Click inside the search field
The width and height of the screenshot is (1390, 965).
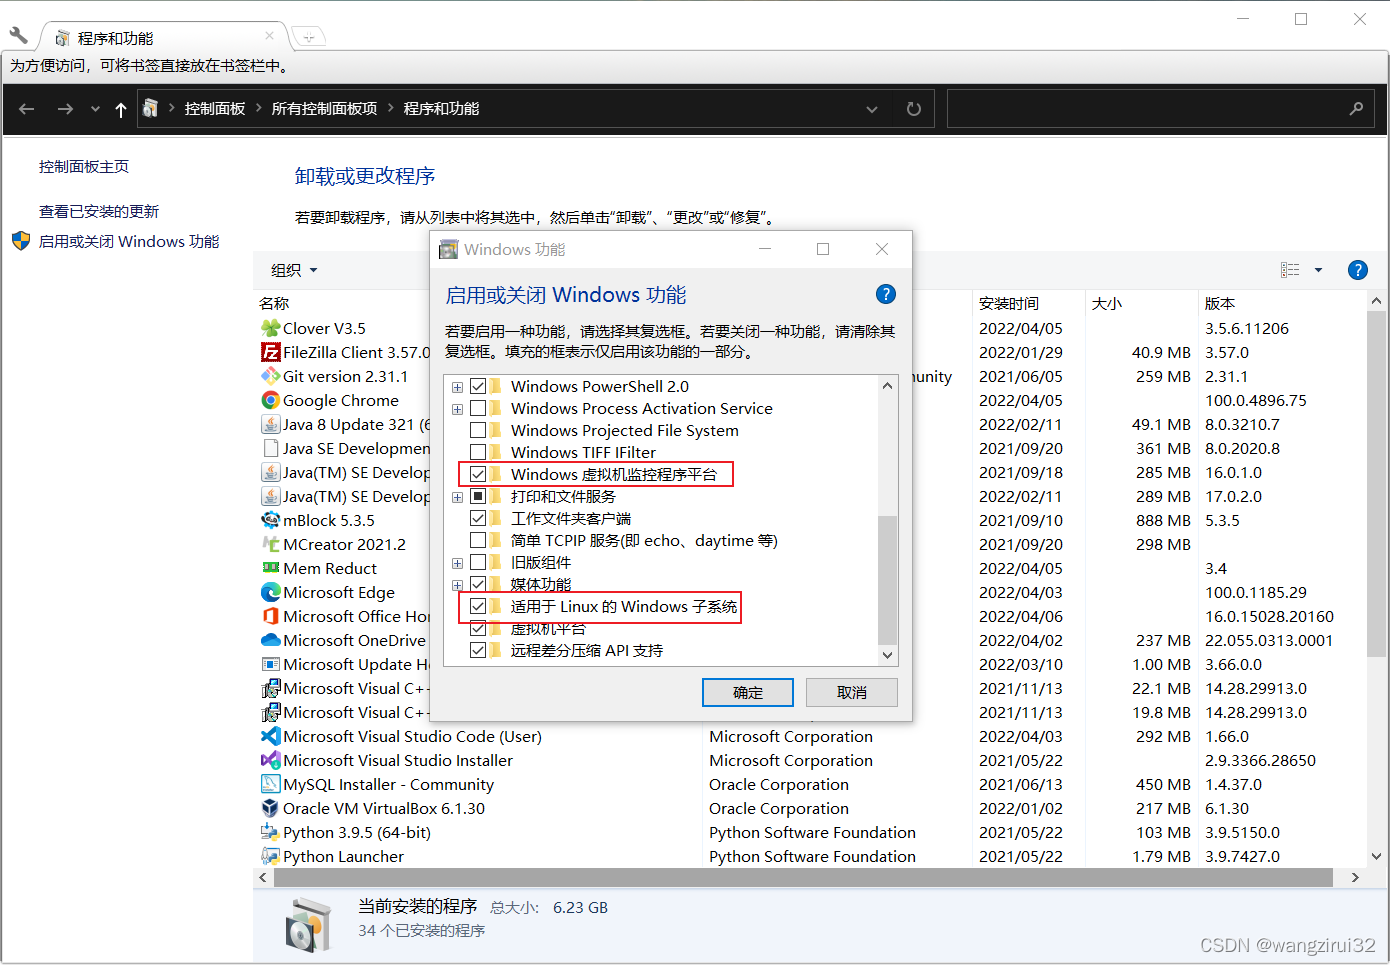[x=1150, y=108]
